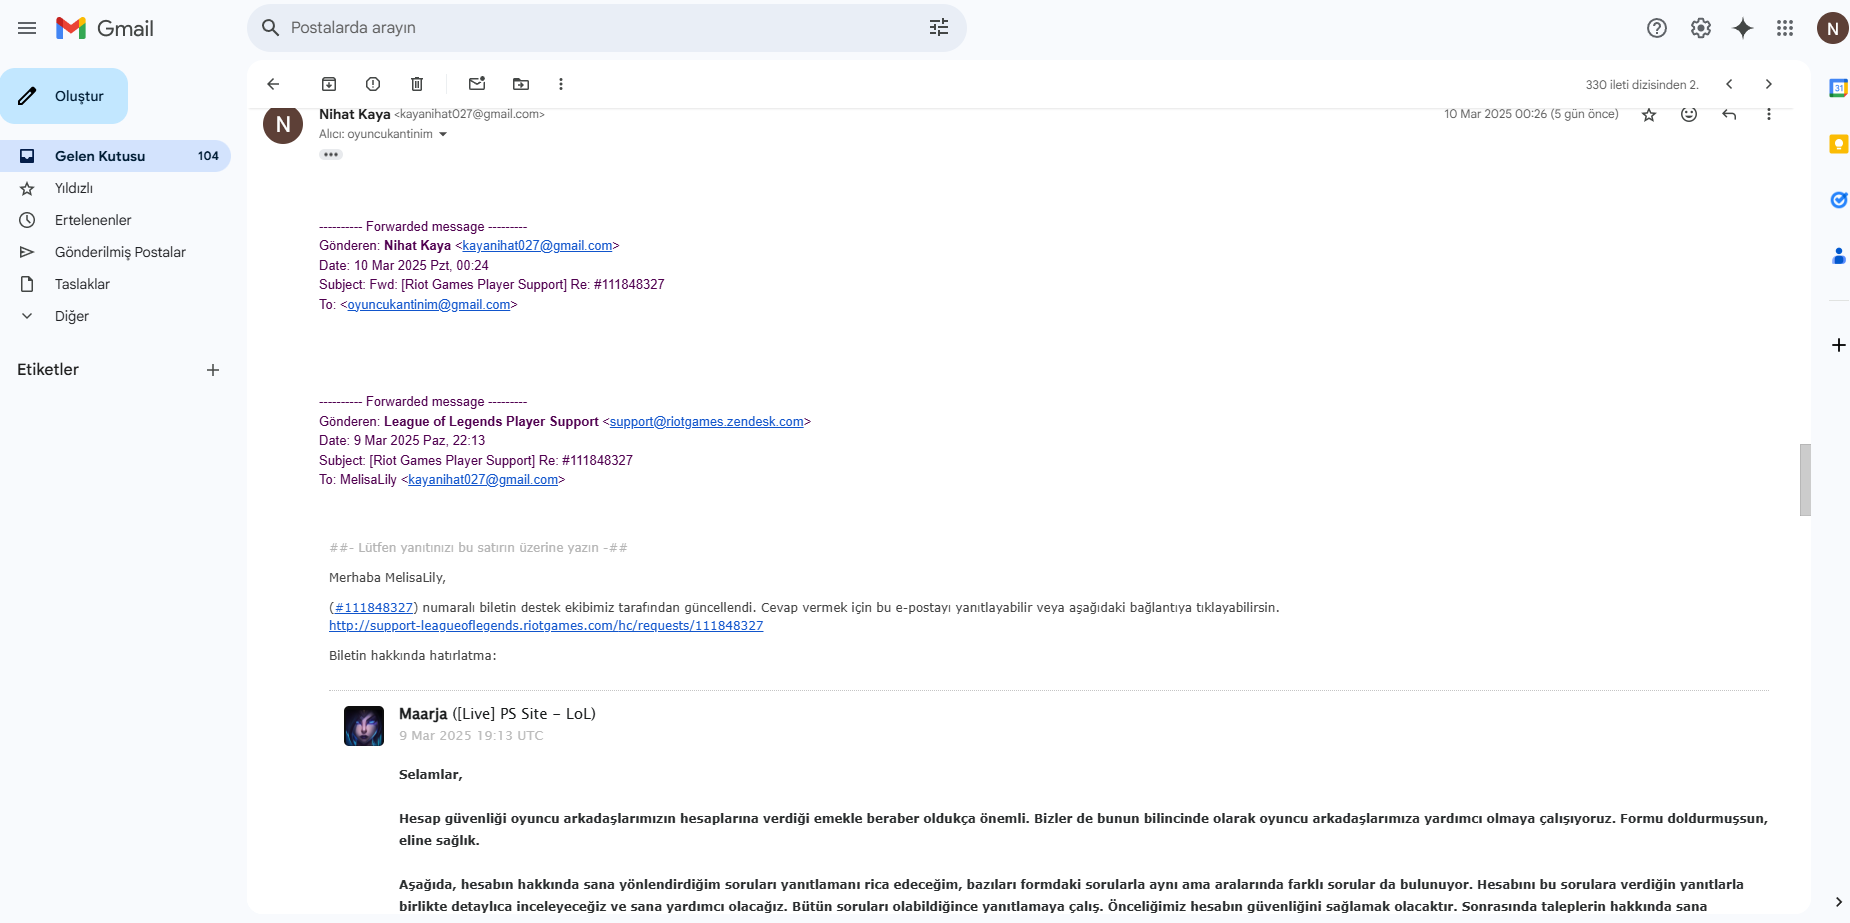Click the date "10 Mar 2025 00:26"
This screenshot has width=1850, height=923.
1495,114
